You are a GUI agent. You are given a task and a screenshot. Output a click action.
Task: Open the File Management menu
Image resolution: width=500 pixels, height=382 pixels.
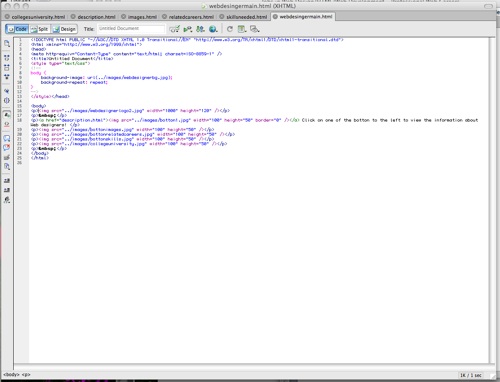point(200,29)
